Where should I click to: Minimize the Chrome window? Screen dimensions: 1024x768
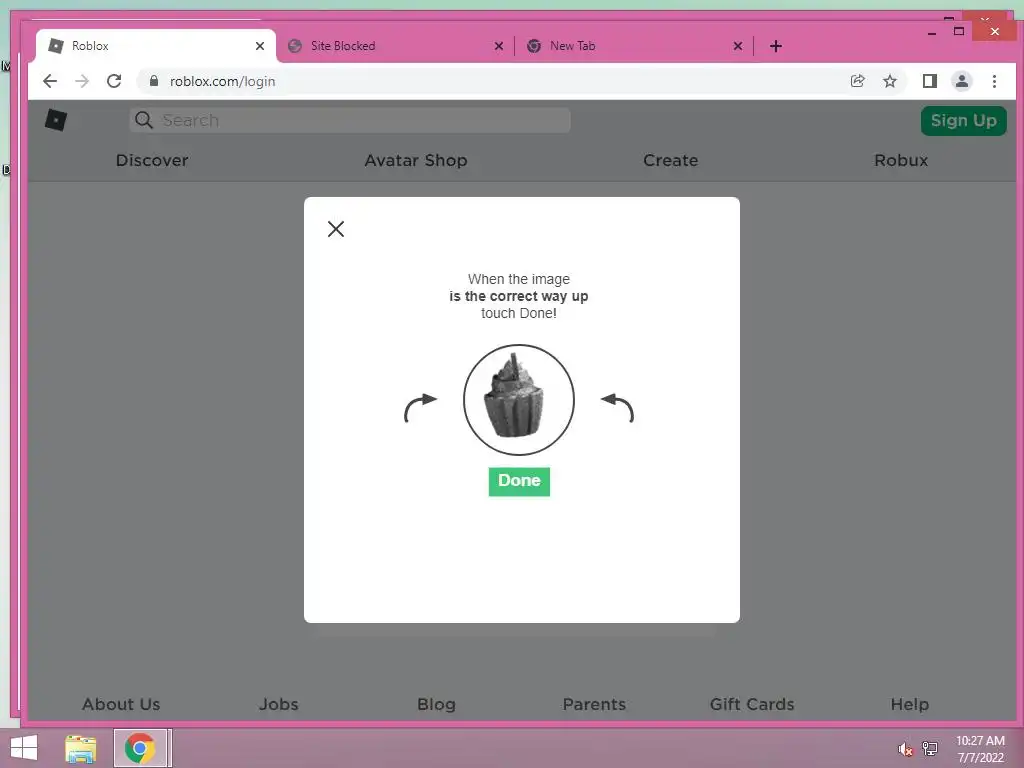932,32
